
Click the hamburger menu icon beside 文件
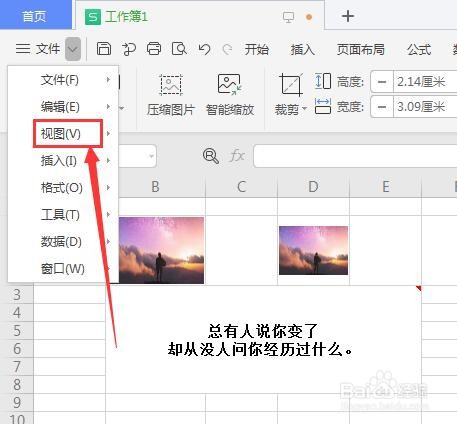23,49
